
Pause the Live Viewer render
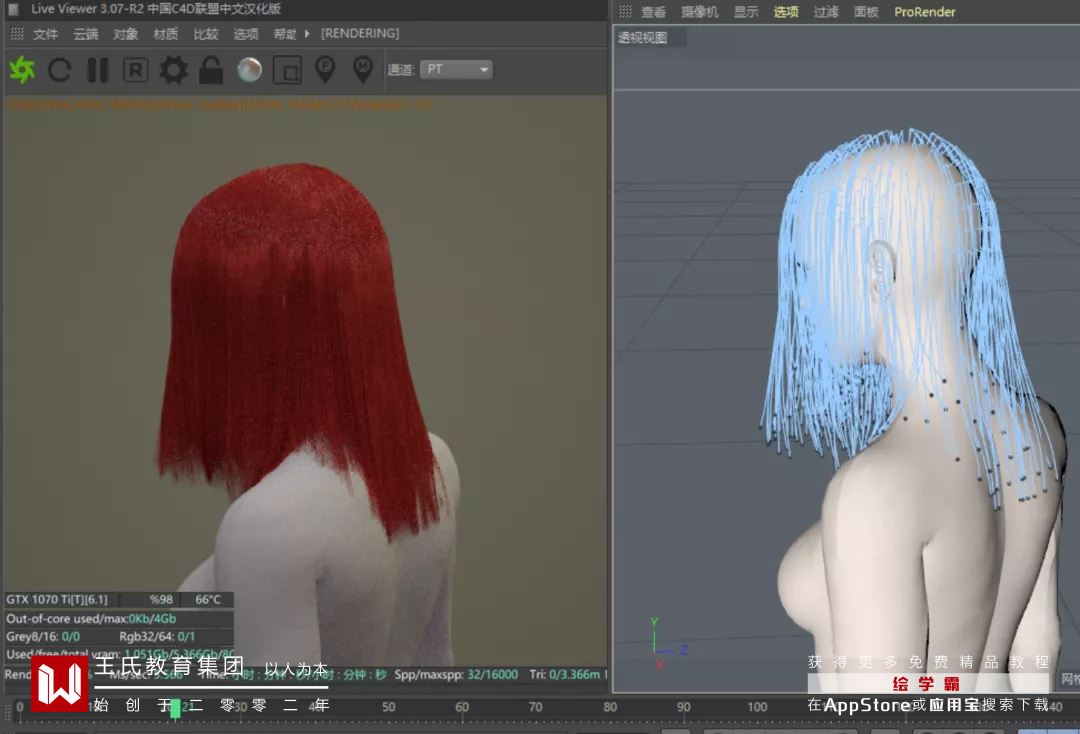point(98,70)
